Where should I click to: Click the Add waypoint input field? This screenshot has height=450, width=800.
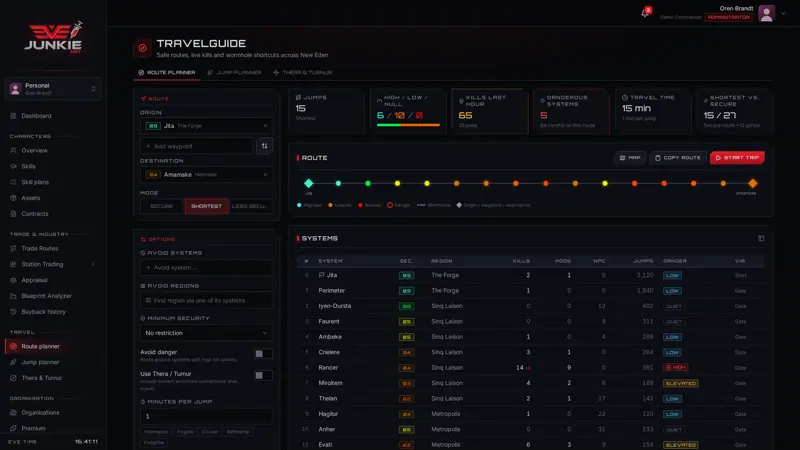tap(196, 146)
